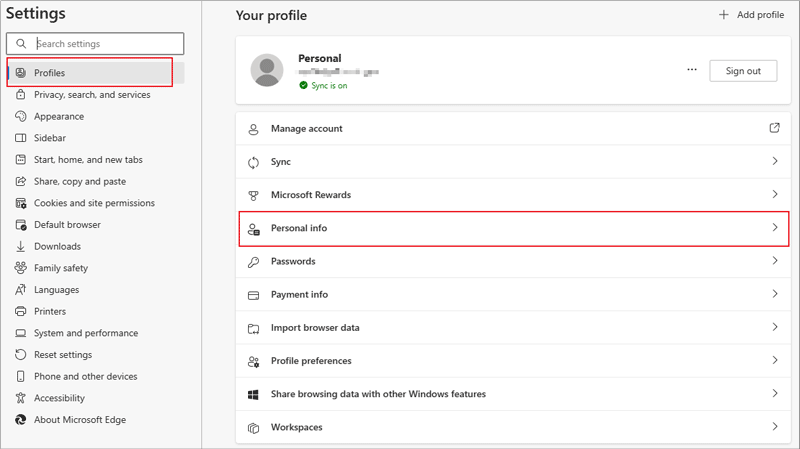Viewport: 800px width, 449px height.
Task: Click the Sidebar panel icon
Action: click(20, 138)
